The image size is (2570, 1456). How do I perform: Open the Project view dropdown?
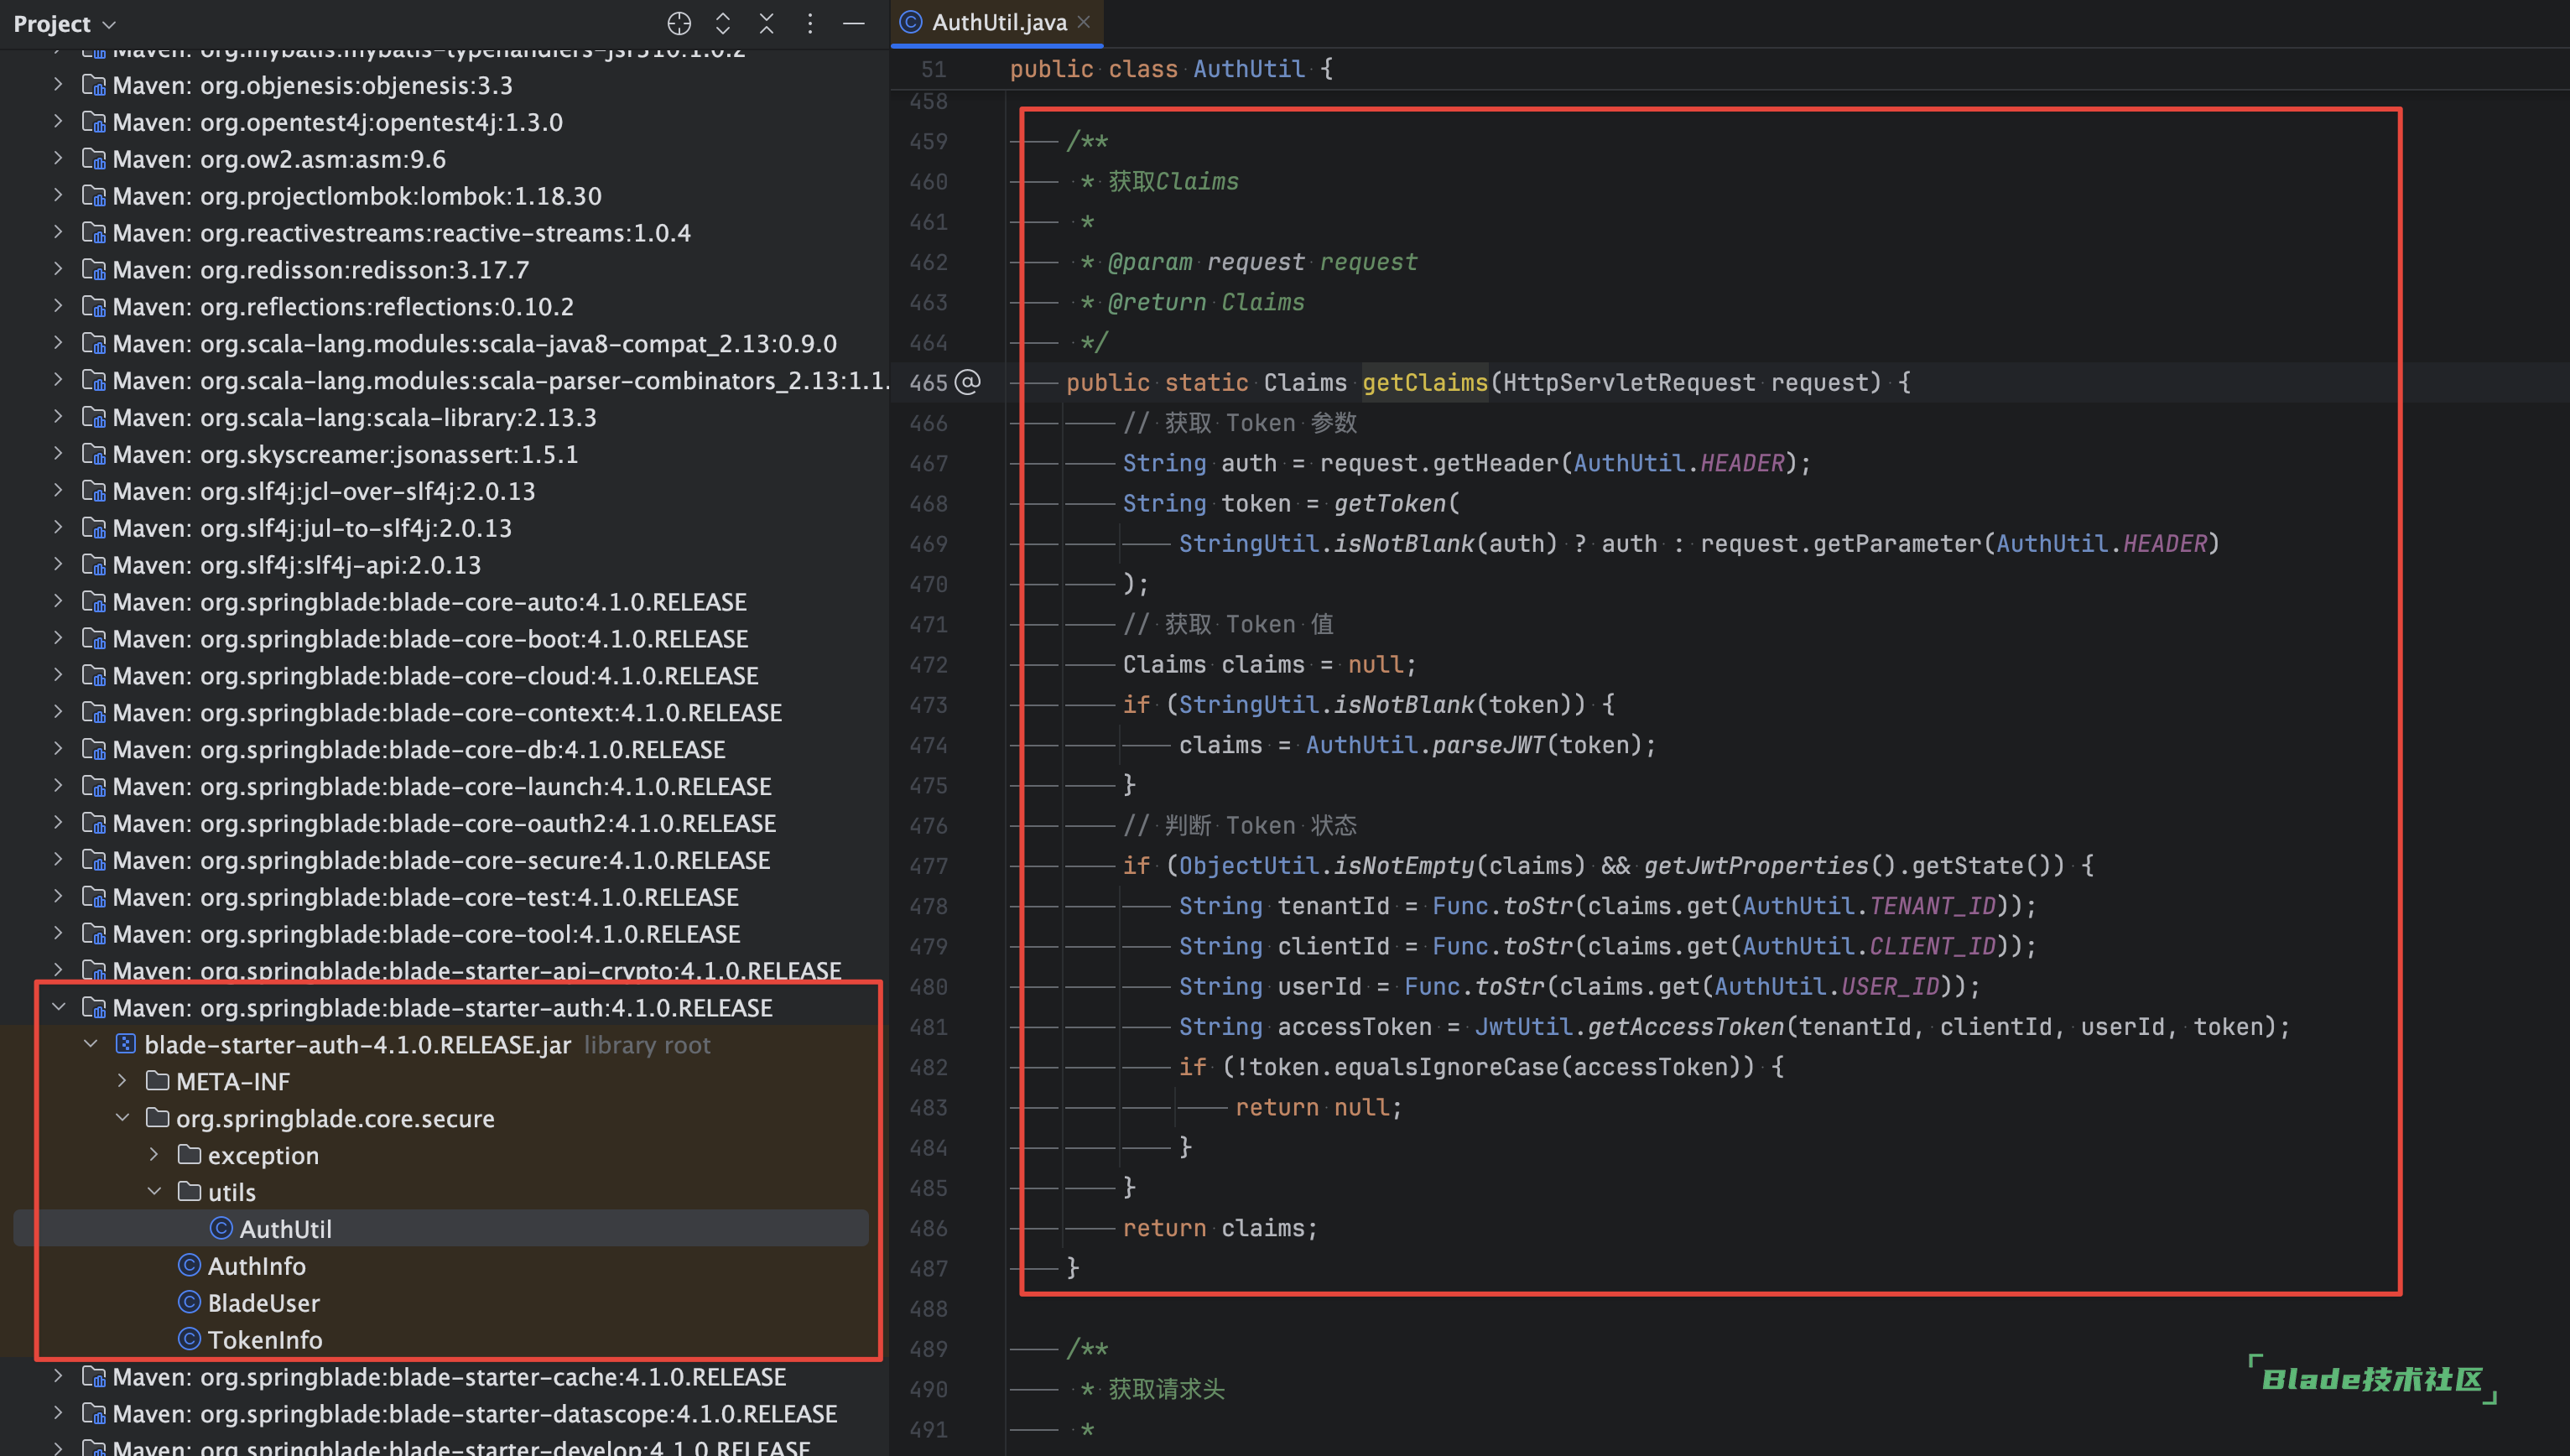coord(65,23)
